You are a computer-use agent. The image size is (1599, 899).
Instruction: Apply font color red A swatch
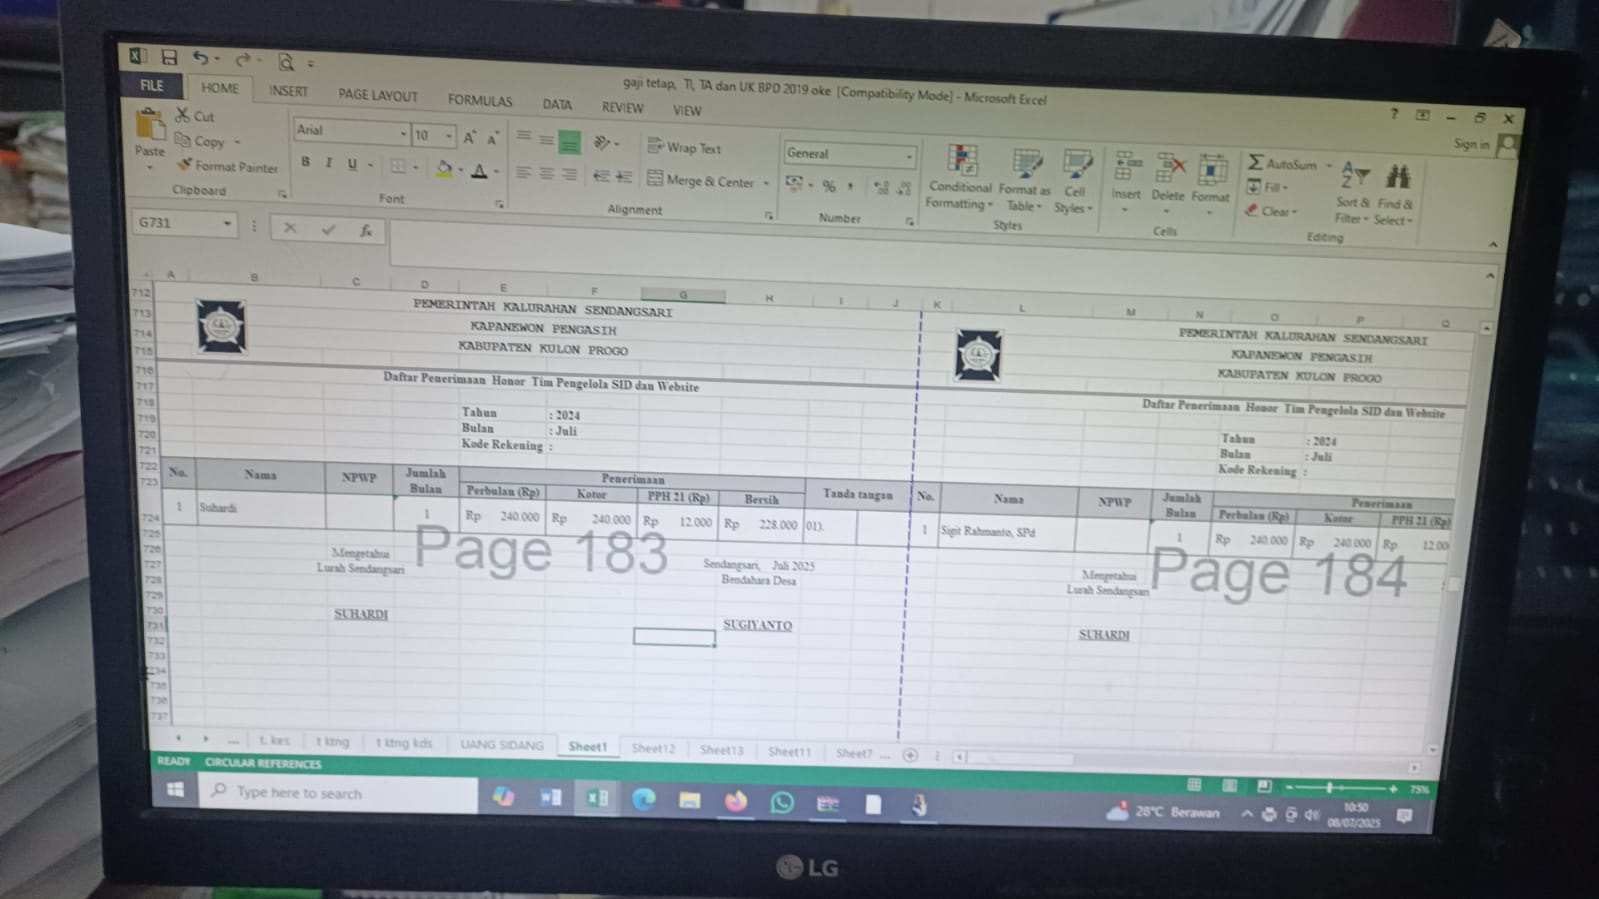[x=479, y=171]
